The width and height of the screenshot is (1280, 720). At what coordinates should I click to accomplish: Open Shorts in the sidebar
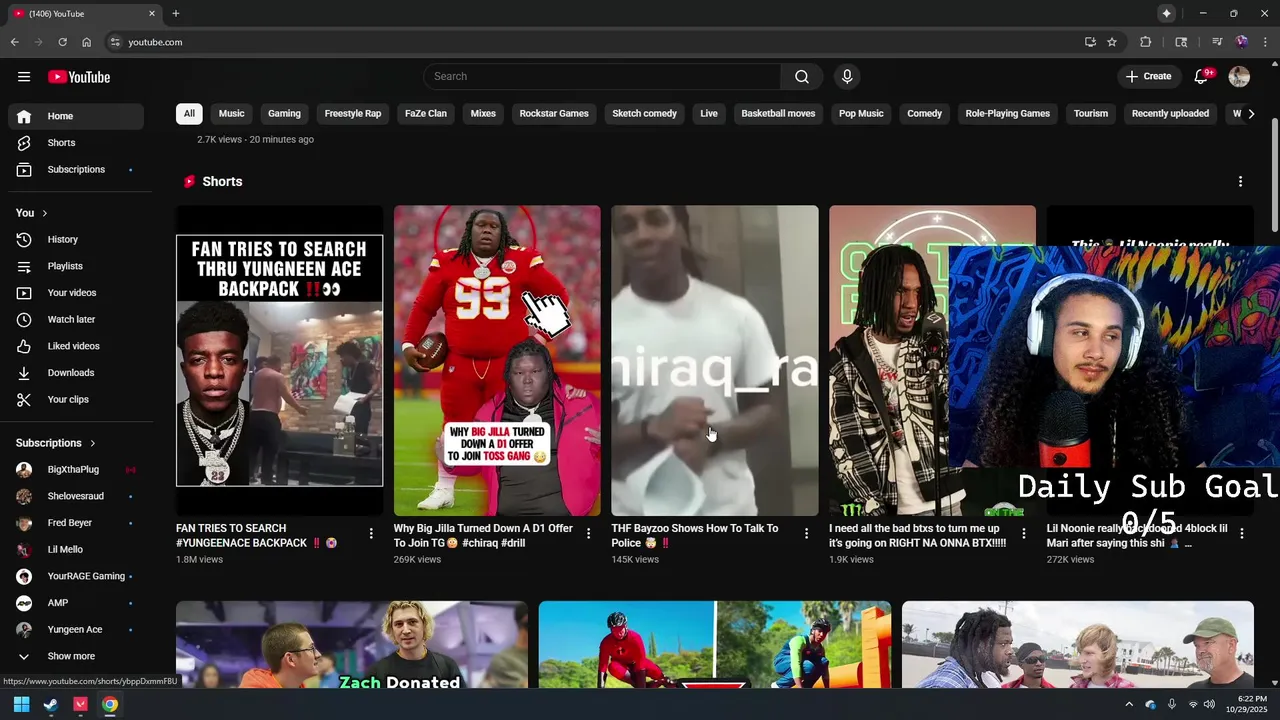point(76,143)
